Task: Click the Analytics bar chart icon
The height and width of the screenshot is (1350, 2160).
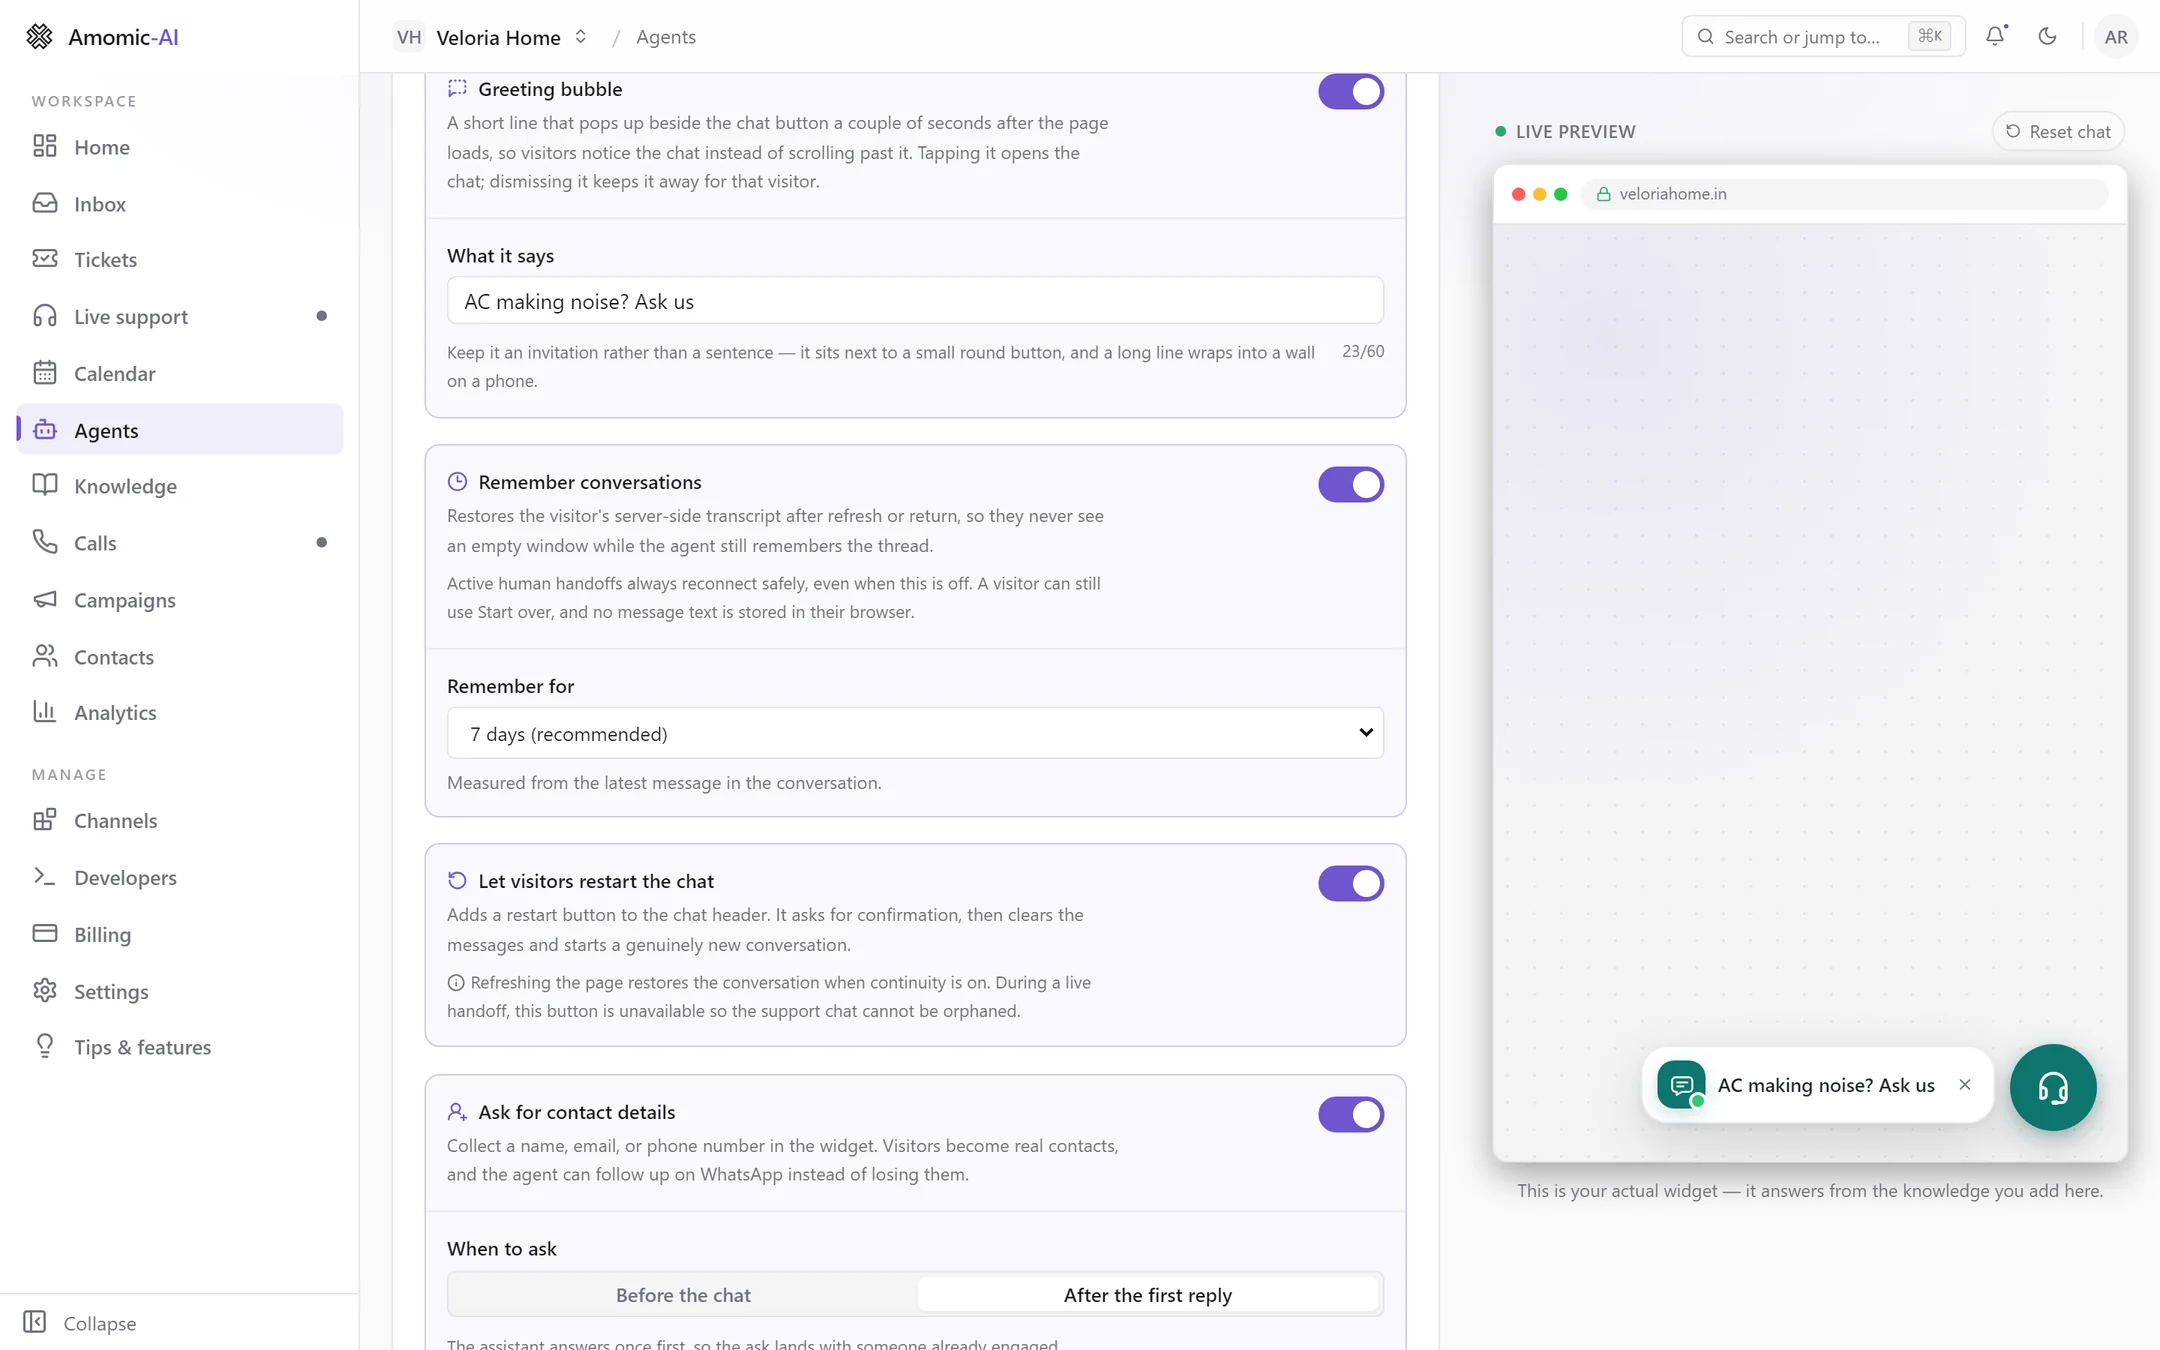Action: pyautogui.click(x=45, y=711)
